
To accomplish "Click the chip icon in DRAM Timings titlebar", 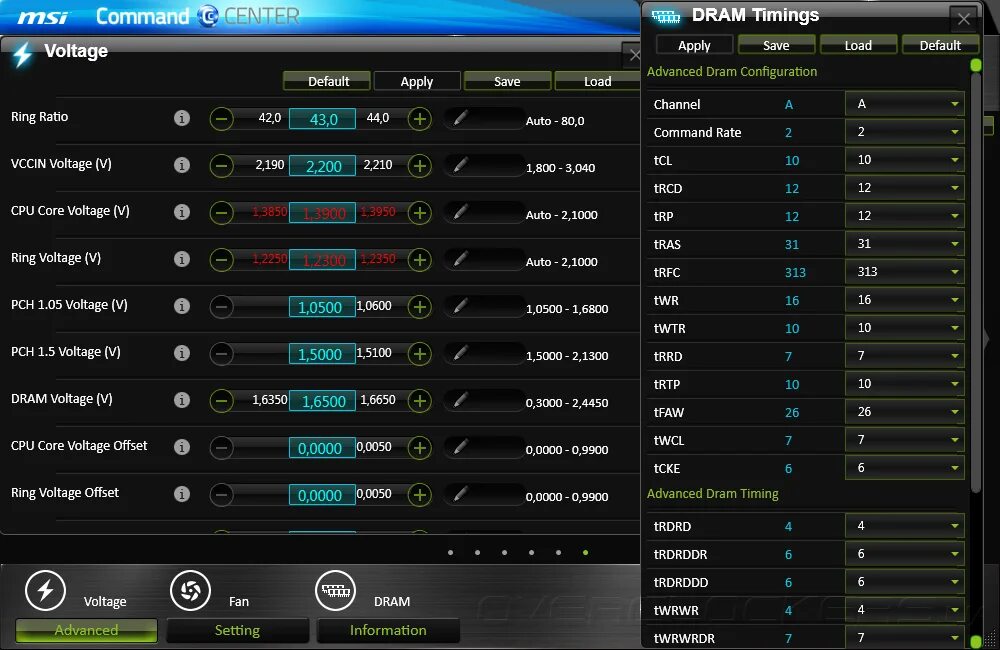I will point(666,15).
